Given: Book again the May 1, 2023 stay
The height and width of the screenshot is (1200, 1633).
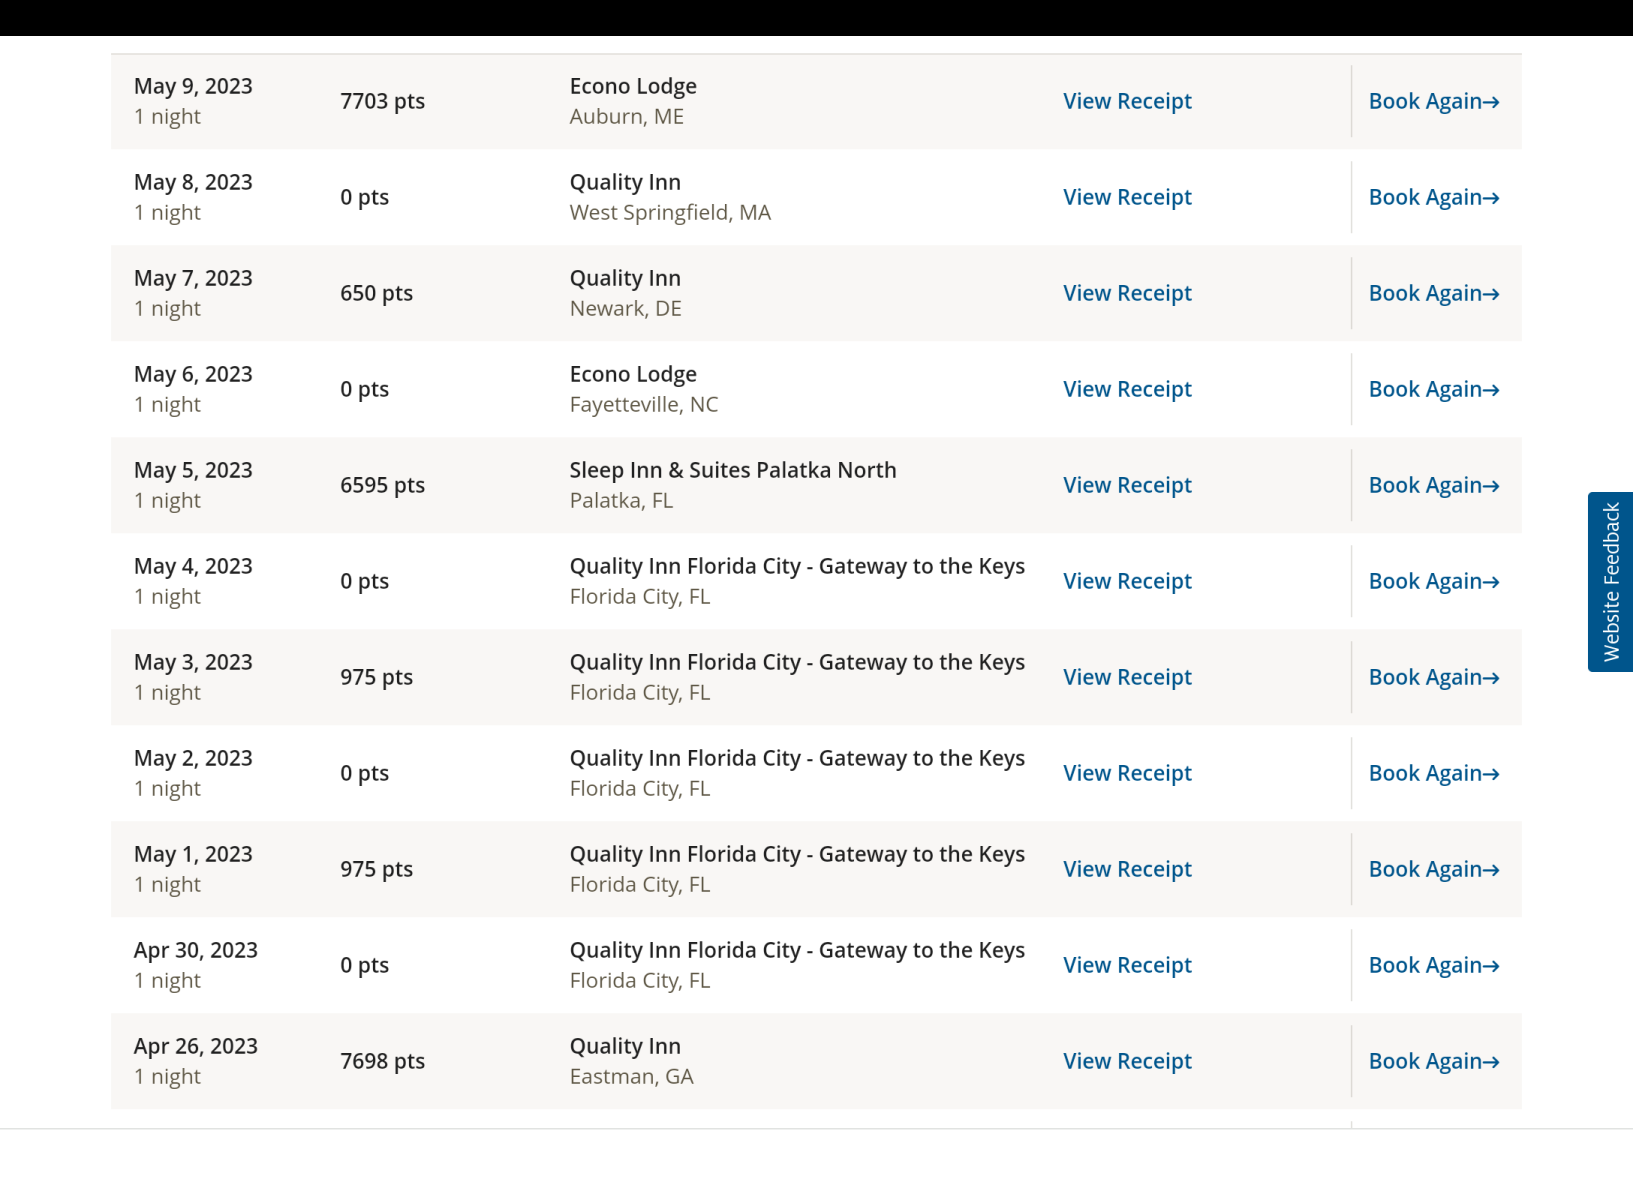Looking at the screenshot, I should pos(1433,869).
